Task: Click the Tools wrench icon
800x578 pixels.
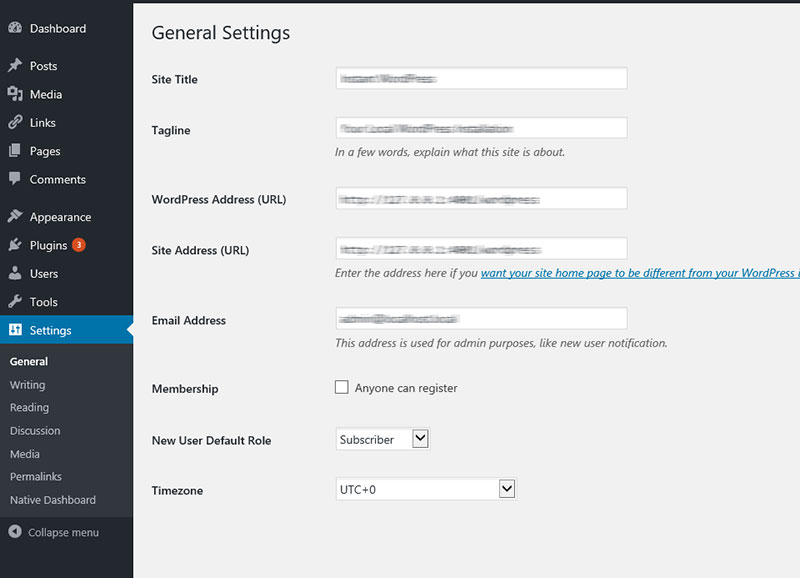Action: coord(15,301)
